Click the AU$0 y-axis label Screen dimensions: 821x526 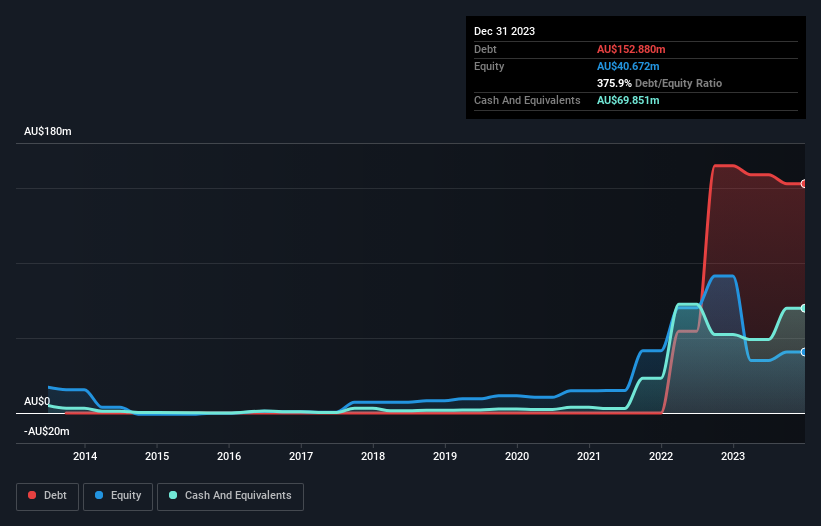pos(37,401)
